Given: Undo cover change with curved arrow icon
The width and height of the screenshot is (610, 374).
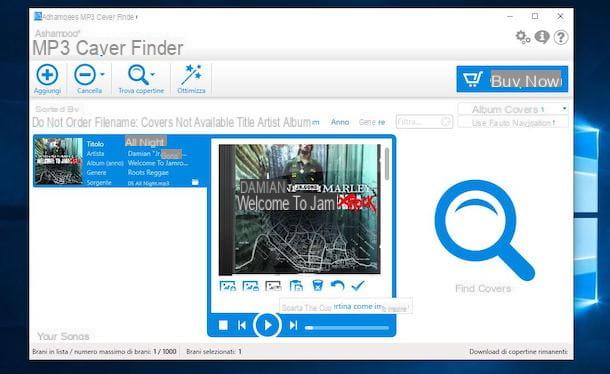Looking at the screenshot, I should click(337, 286).
